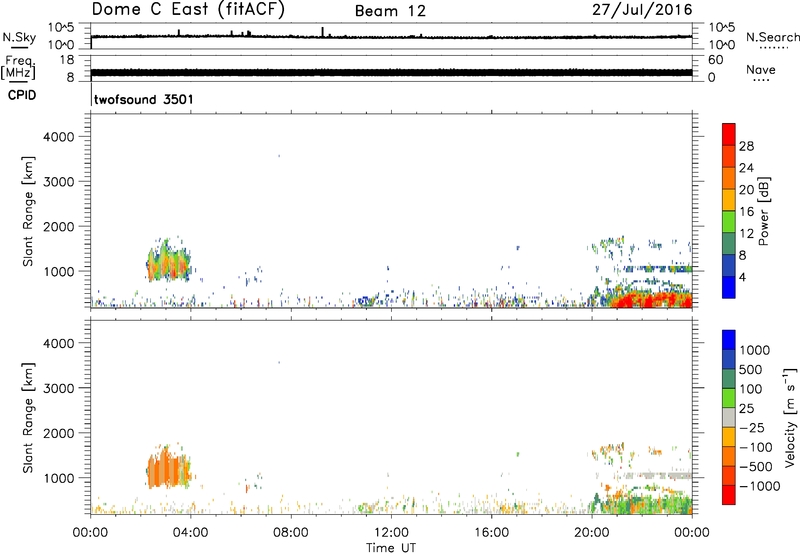
Task: Click the "−1000" label on Velocity colorbar
Action: pos(759,486)
